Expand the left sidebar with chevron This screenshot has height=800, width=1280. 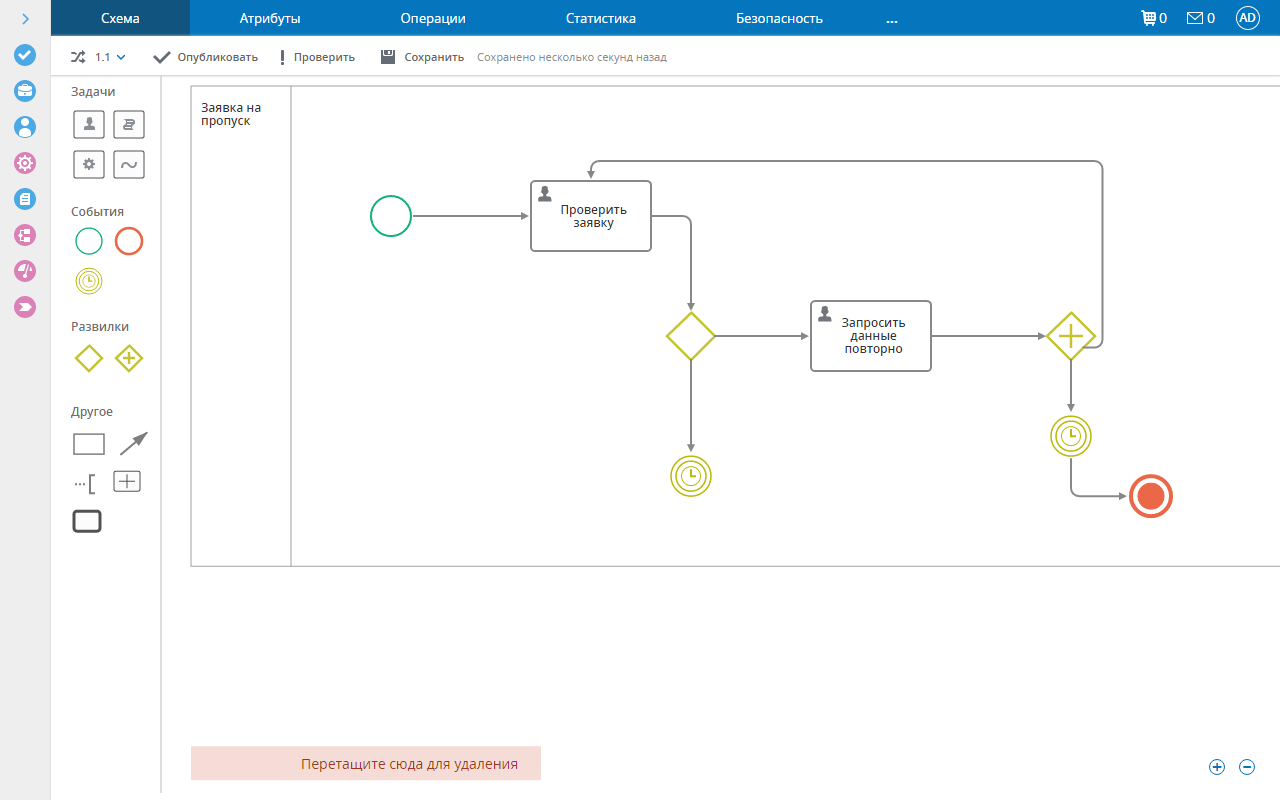click(25, 18)
